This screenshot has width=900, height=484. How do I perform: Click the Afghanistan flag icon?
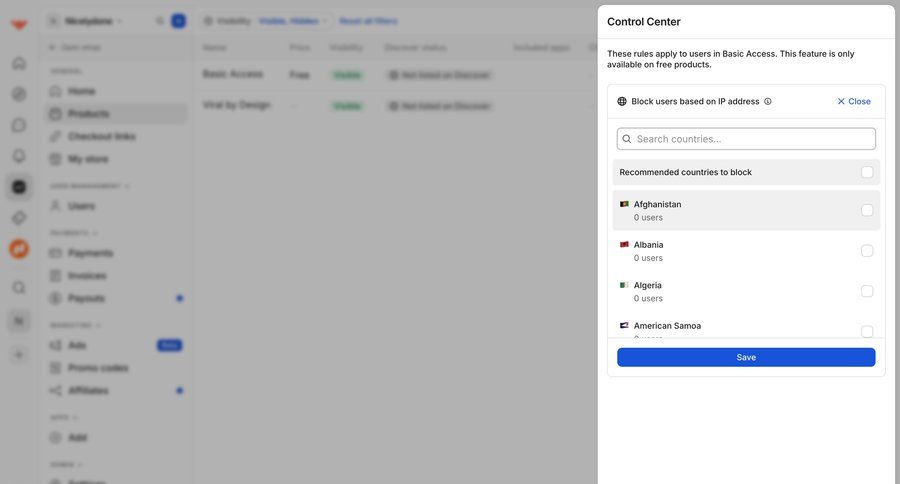pos(624,204)
